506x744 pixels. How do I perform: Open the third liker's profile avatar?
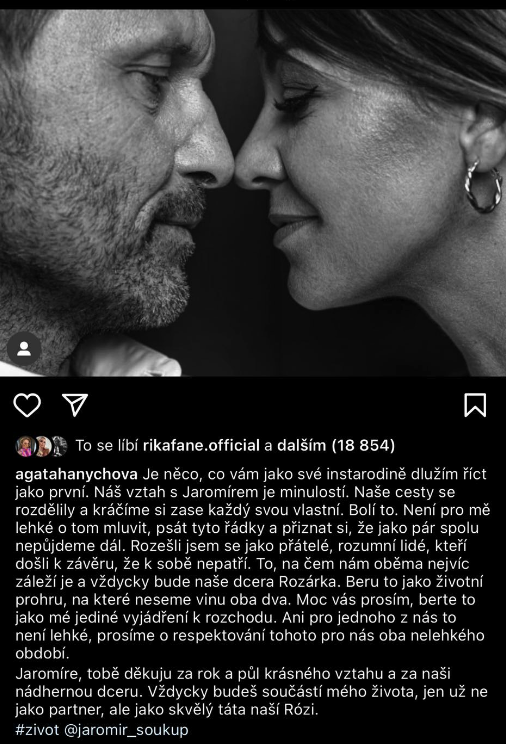coord(59,446)
